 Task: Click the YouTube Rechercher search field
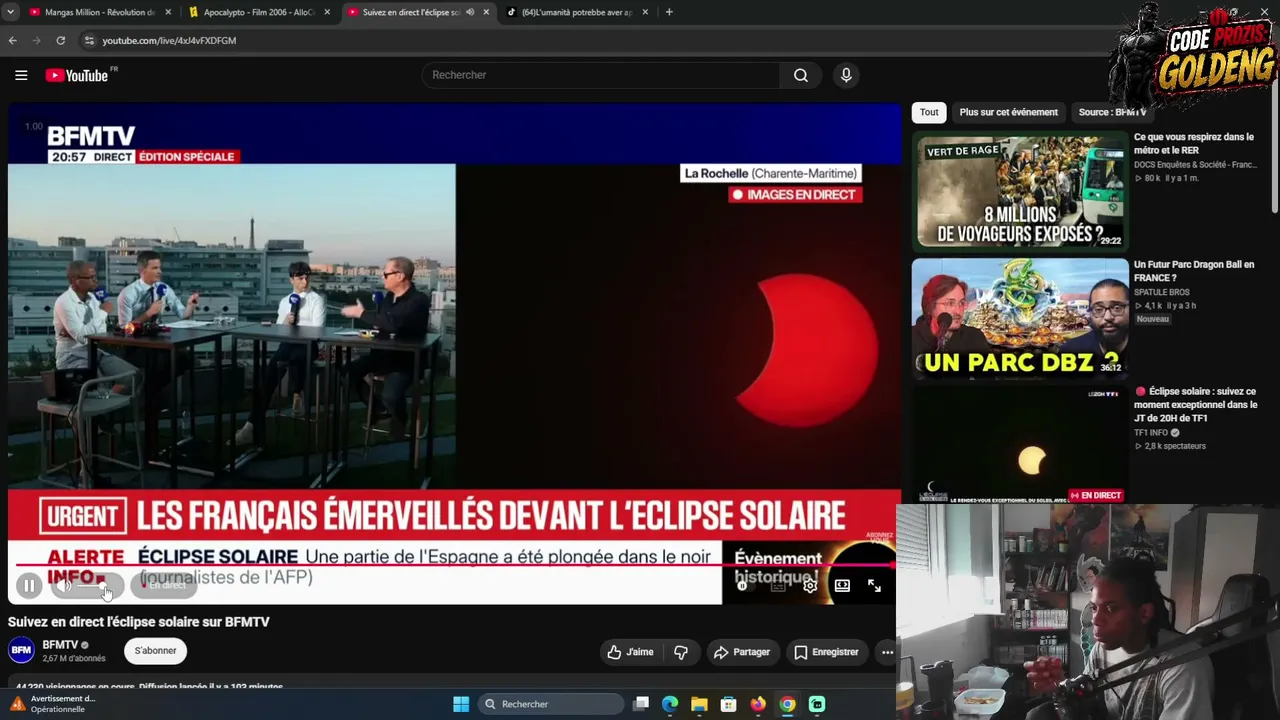point(600,75)
